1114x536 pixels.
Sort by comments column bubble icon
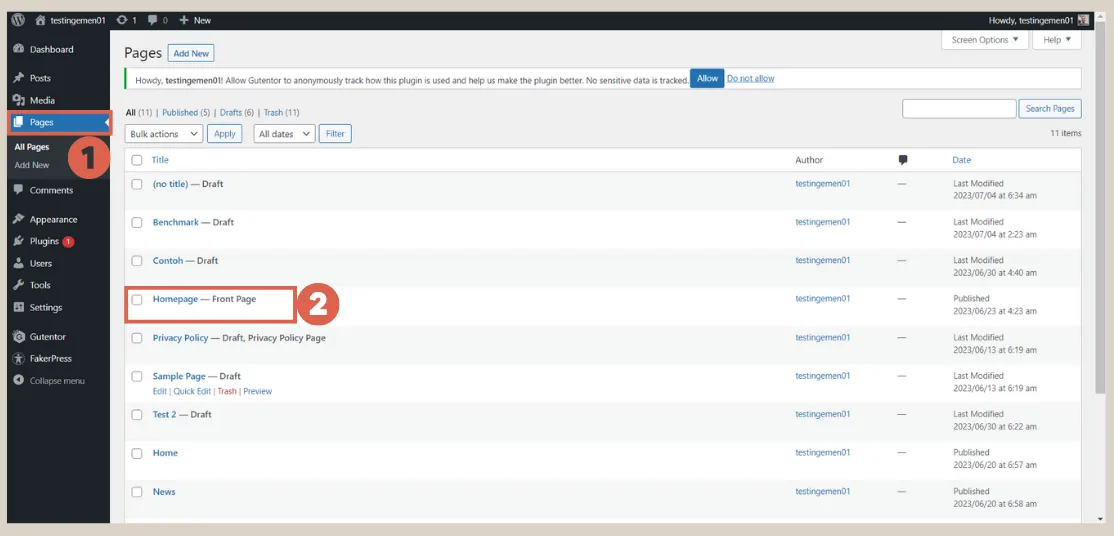pos(902,160)
